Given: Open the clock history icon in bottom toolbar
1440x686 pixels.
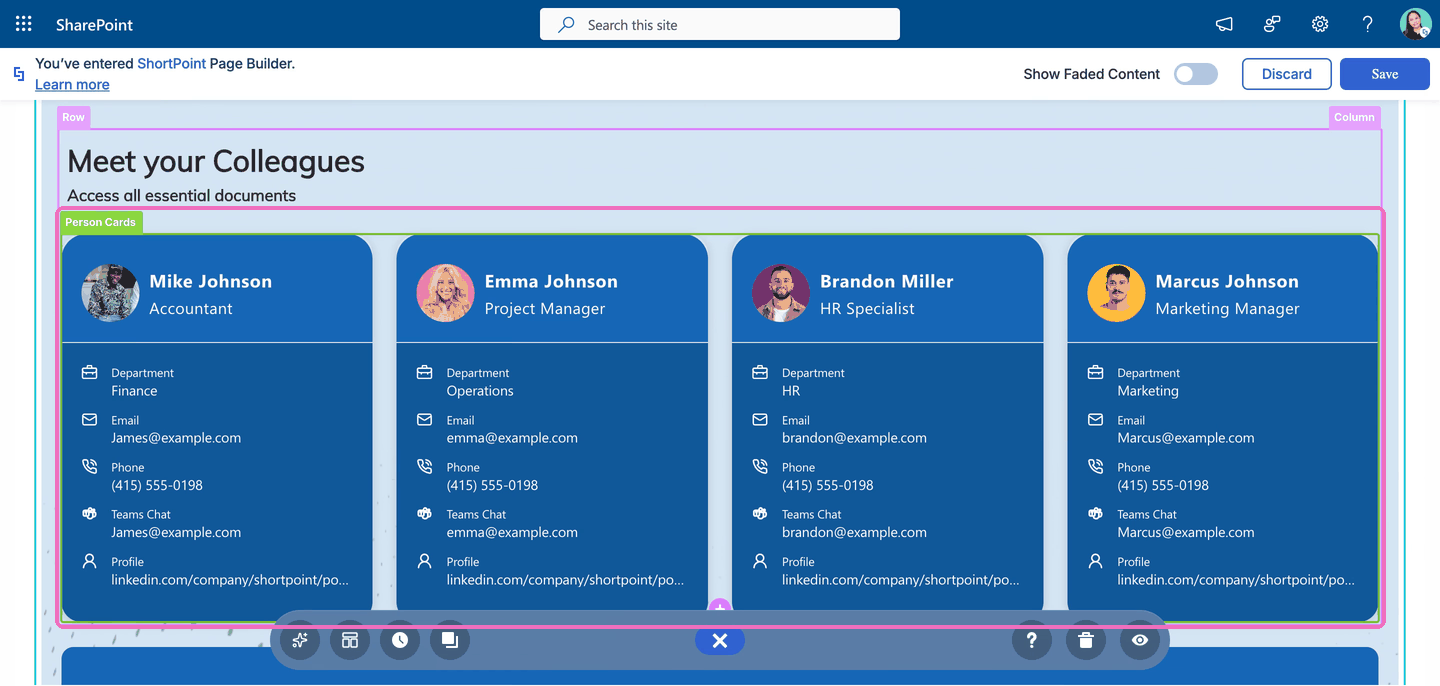Looking at the screenshot, I should coord(400,640).
